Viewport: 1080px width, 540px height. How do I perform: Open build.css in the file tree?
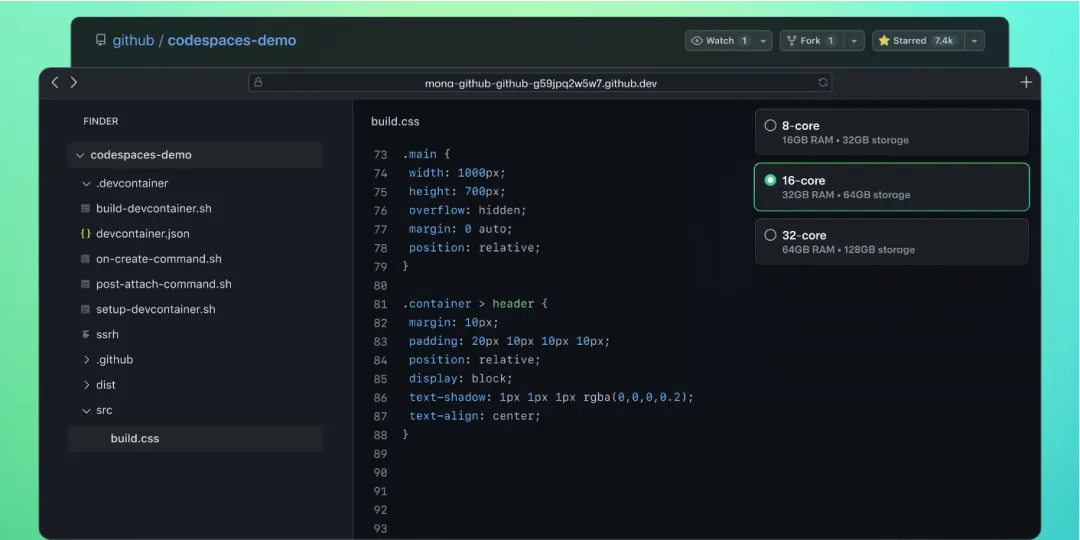135,439
